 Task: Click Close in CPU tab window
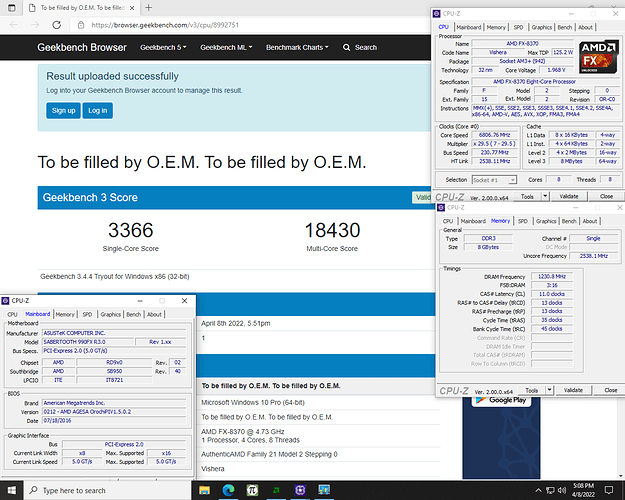(606, 196)
